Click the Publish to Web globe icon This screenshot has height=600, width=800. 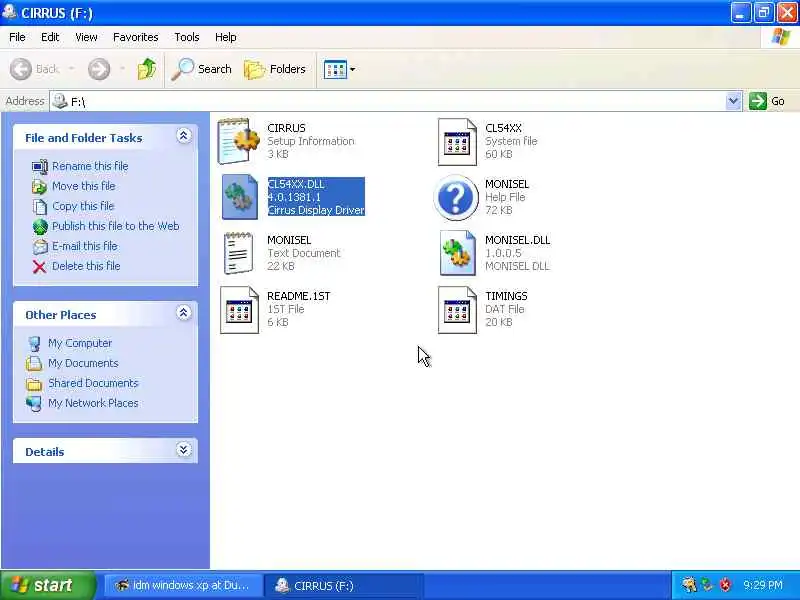pyautogui.click(x=40, y=227)
